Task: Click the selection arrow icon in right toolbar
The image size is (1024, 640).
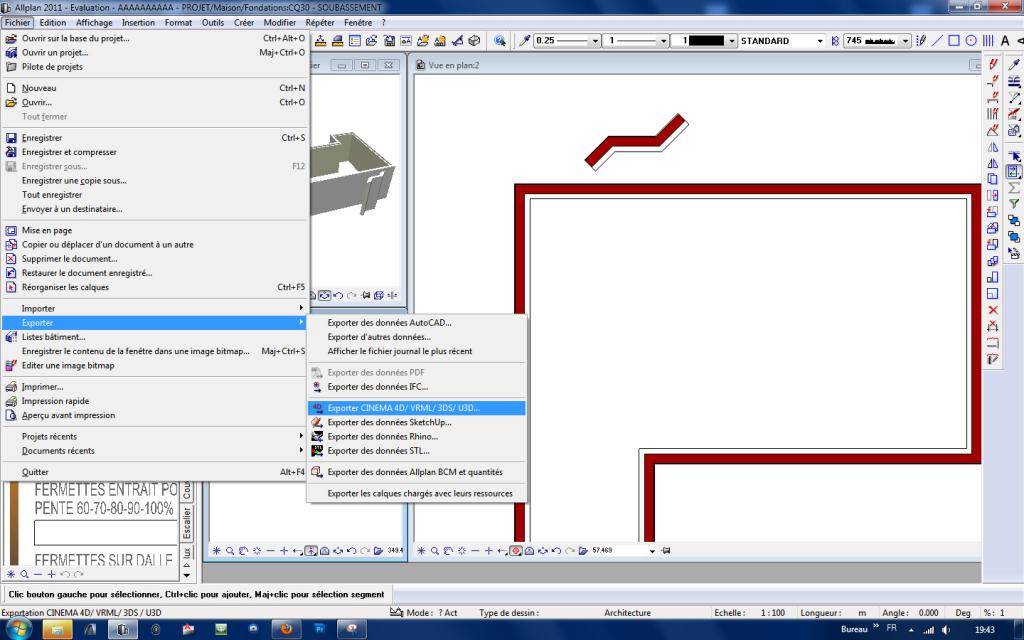Action: tap(1014, 156)
